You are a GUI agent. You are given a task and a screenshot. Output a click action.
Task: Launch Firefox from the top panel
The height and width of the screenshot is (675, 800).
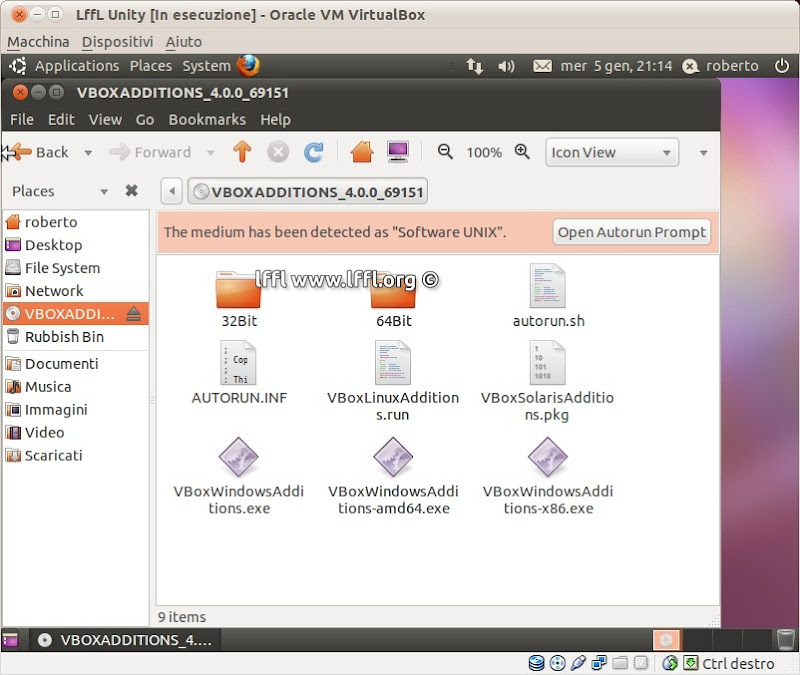coord(248,66)
